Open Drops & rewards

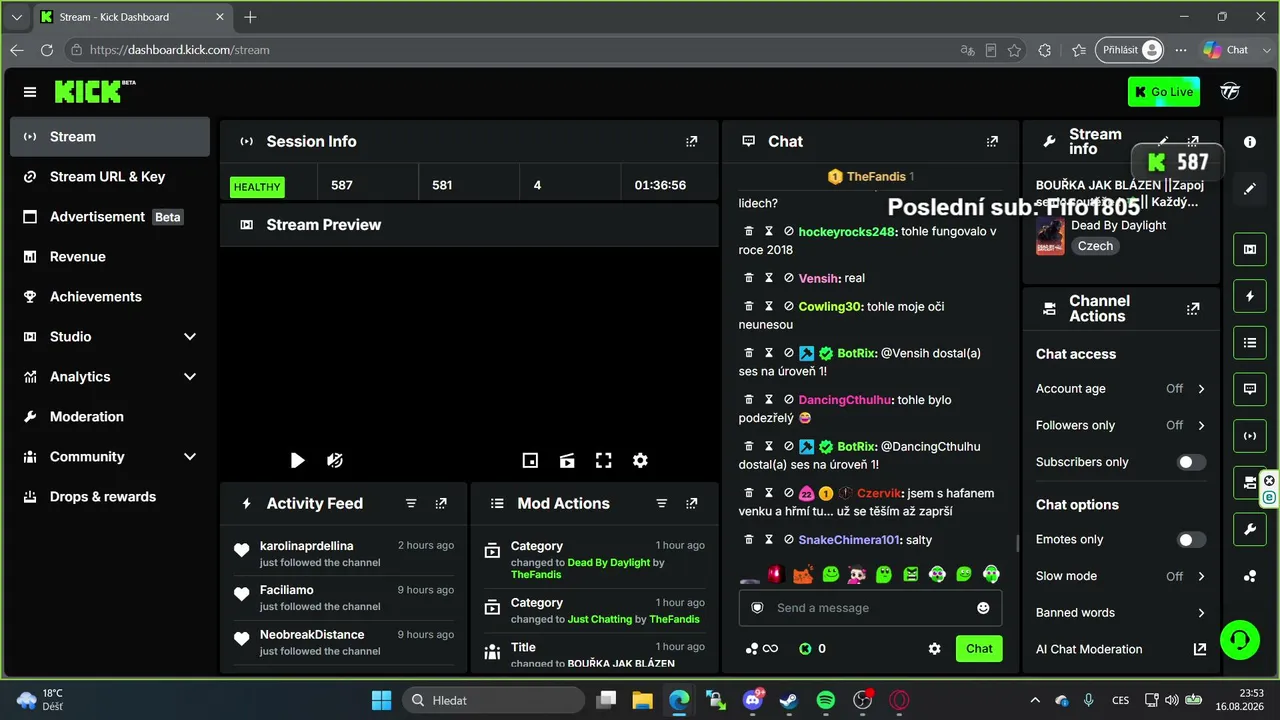pyautogui.click(x=110, y=497)
